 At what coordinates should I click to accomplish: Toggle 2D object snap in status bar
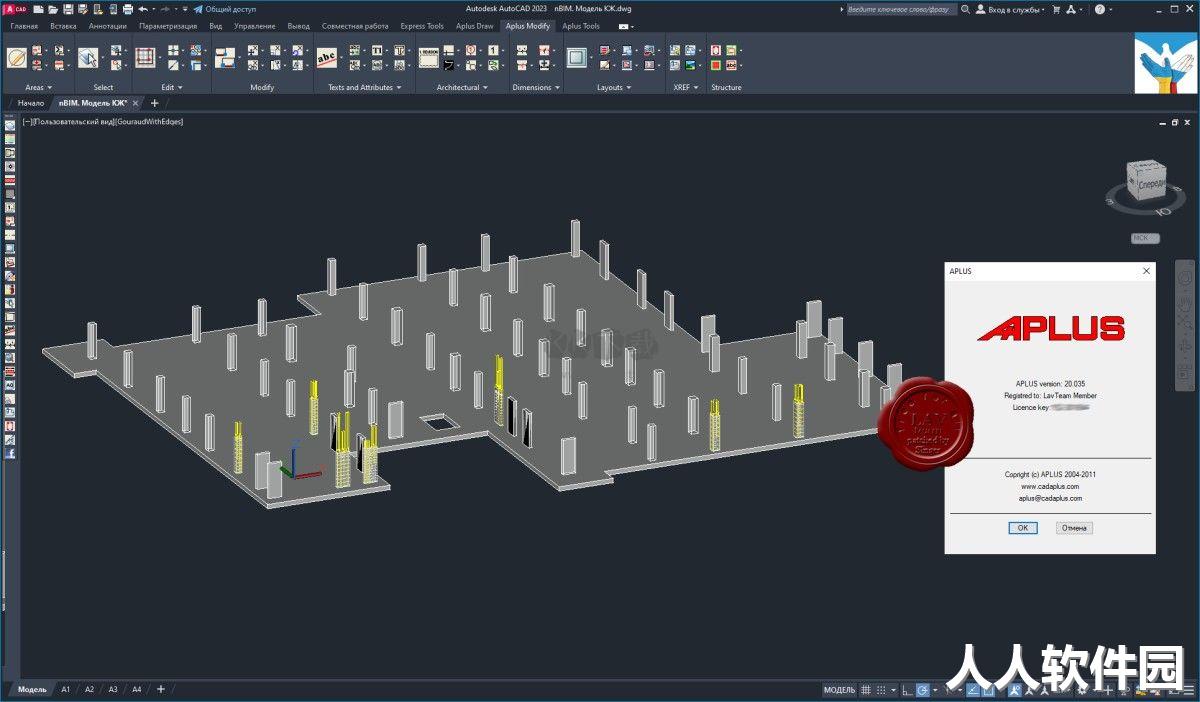(x=988, y=689)
